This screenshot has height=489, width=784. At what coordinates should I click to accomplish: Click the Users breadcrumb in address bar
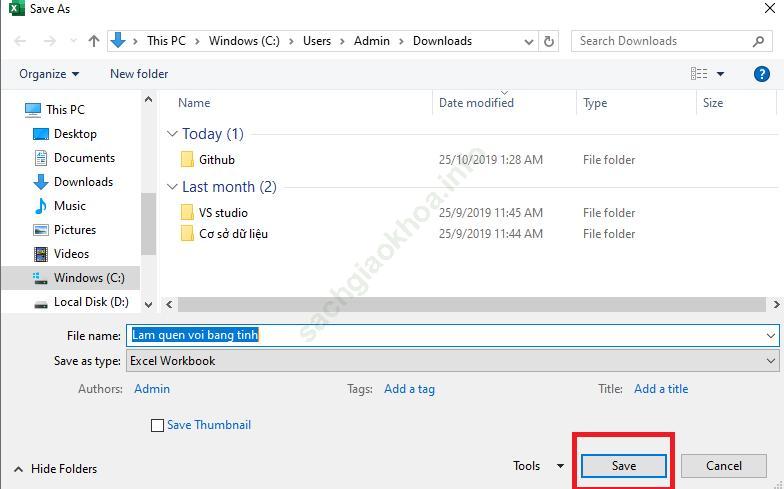point(316,41)
